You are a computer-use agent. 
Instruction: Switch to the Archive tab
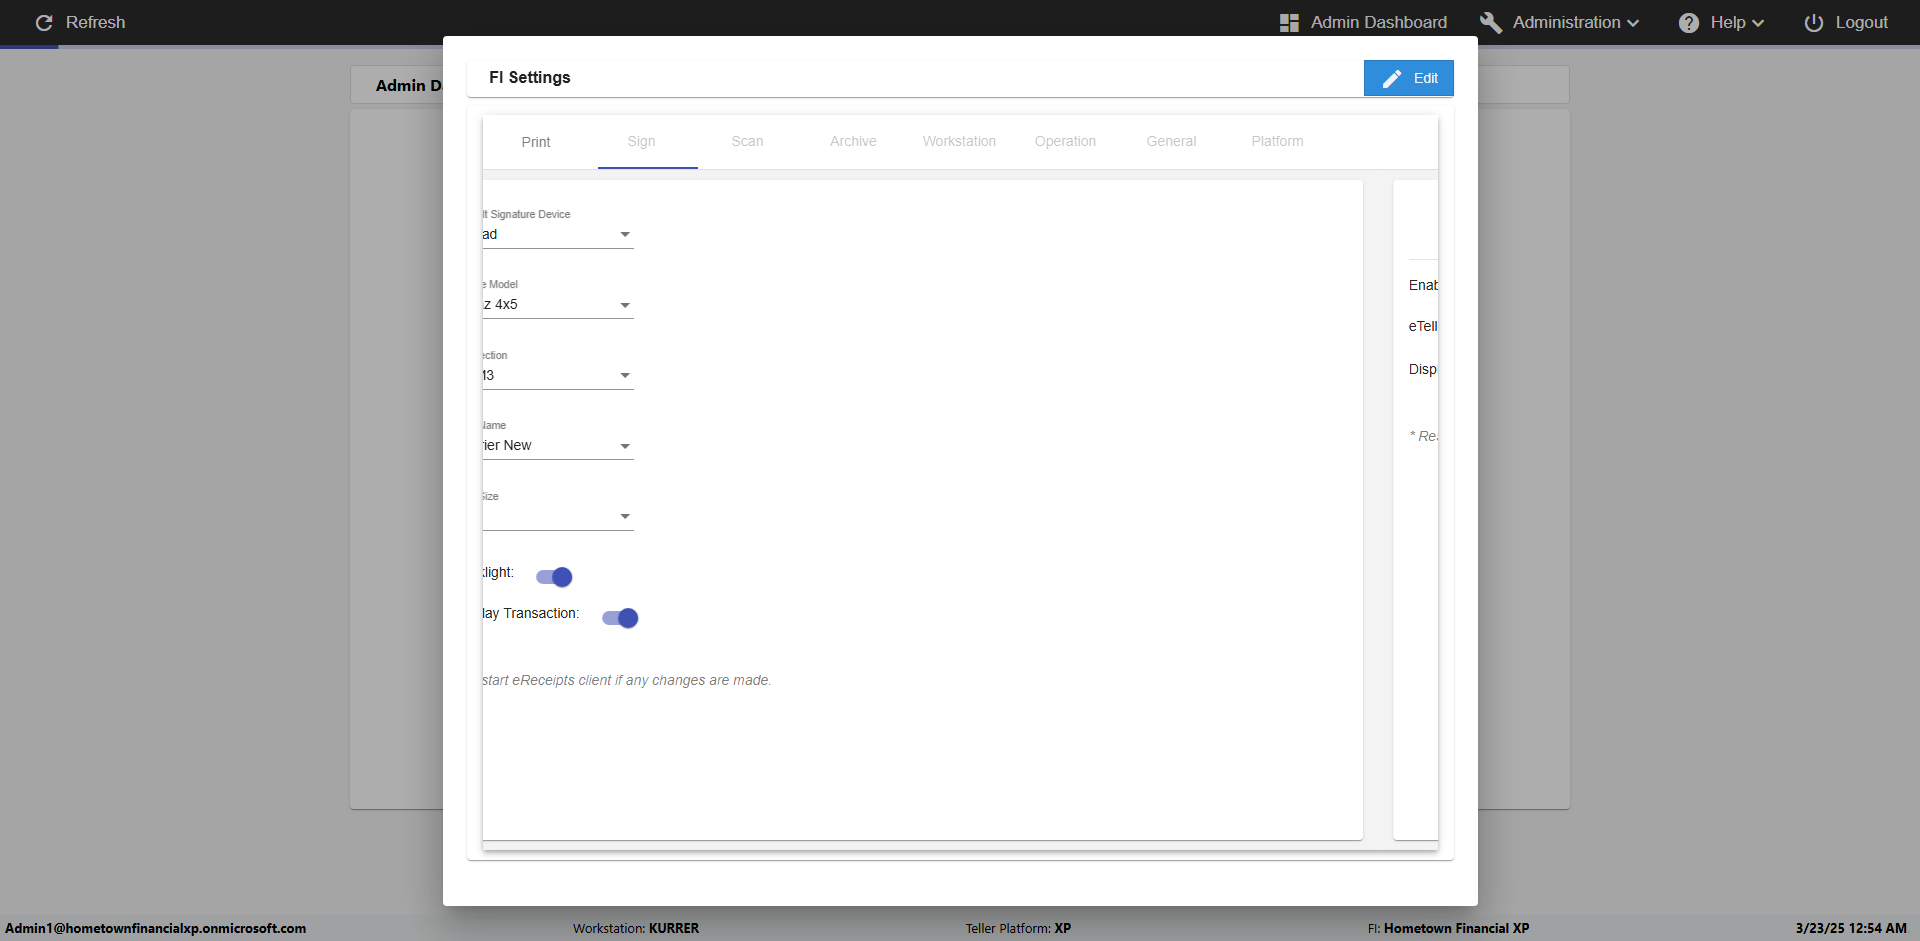[853, 142]
